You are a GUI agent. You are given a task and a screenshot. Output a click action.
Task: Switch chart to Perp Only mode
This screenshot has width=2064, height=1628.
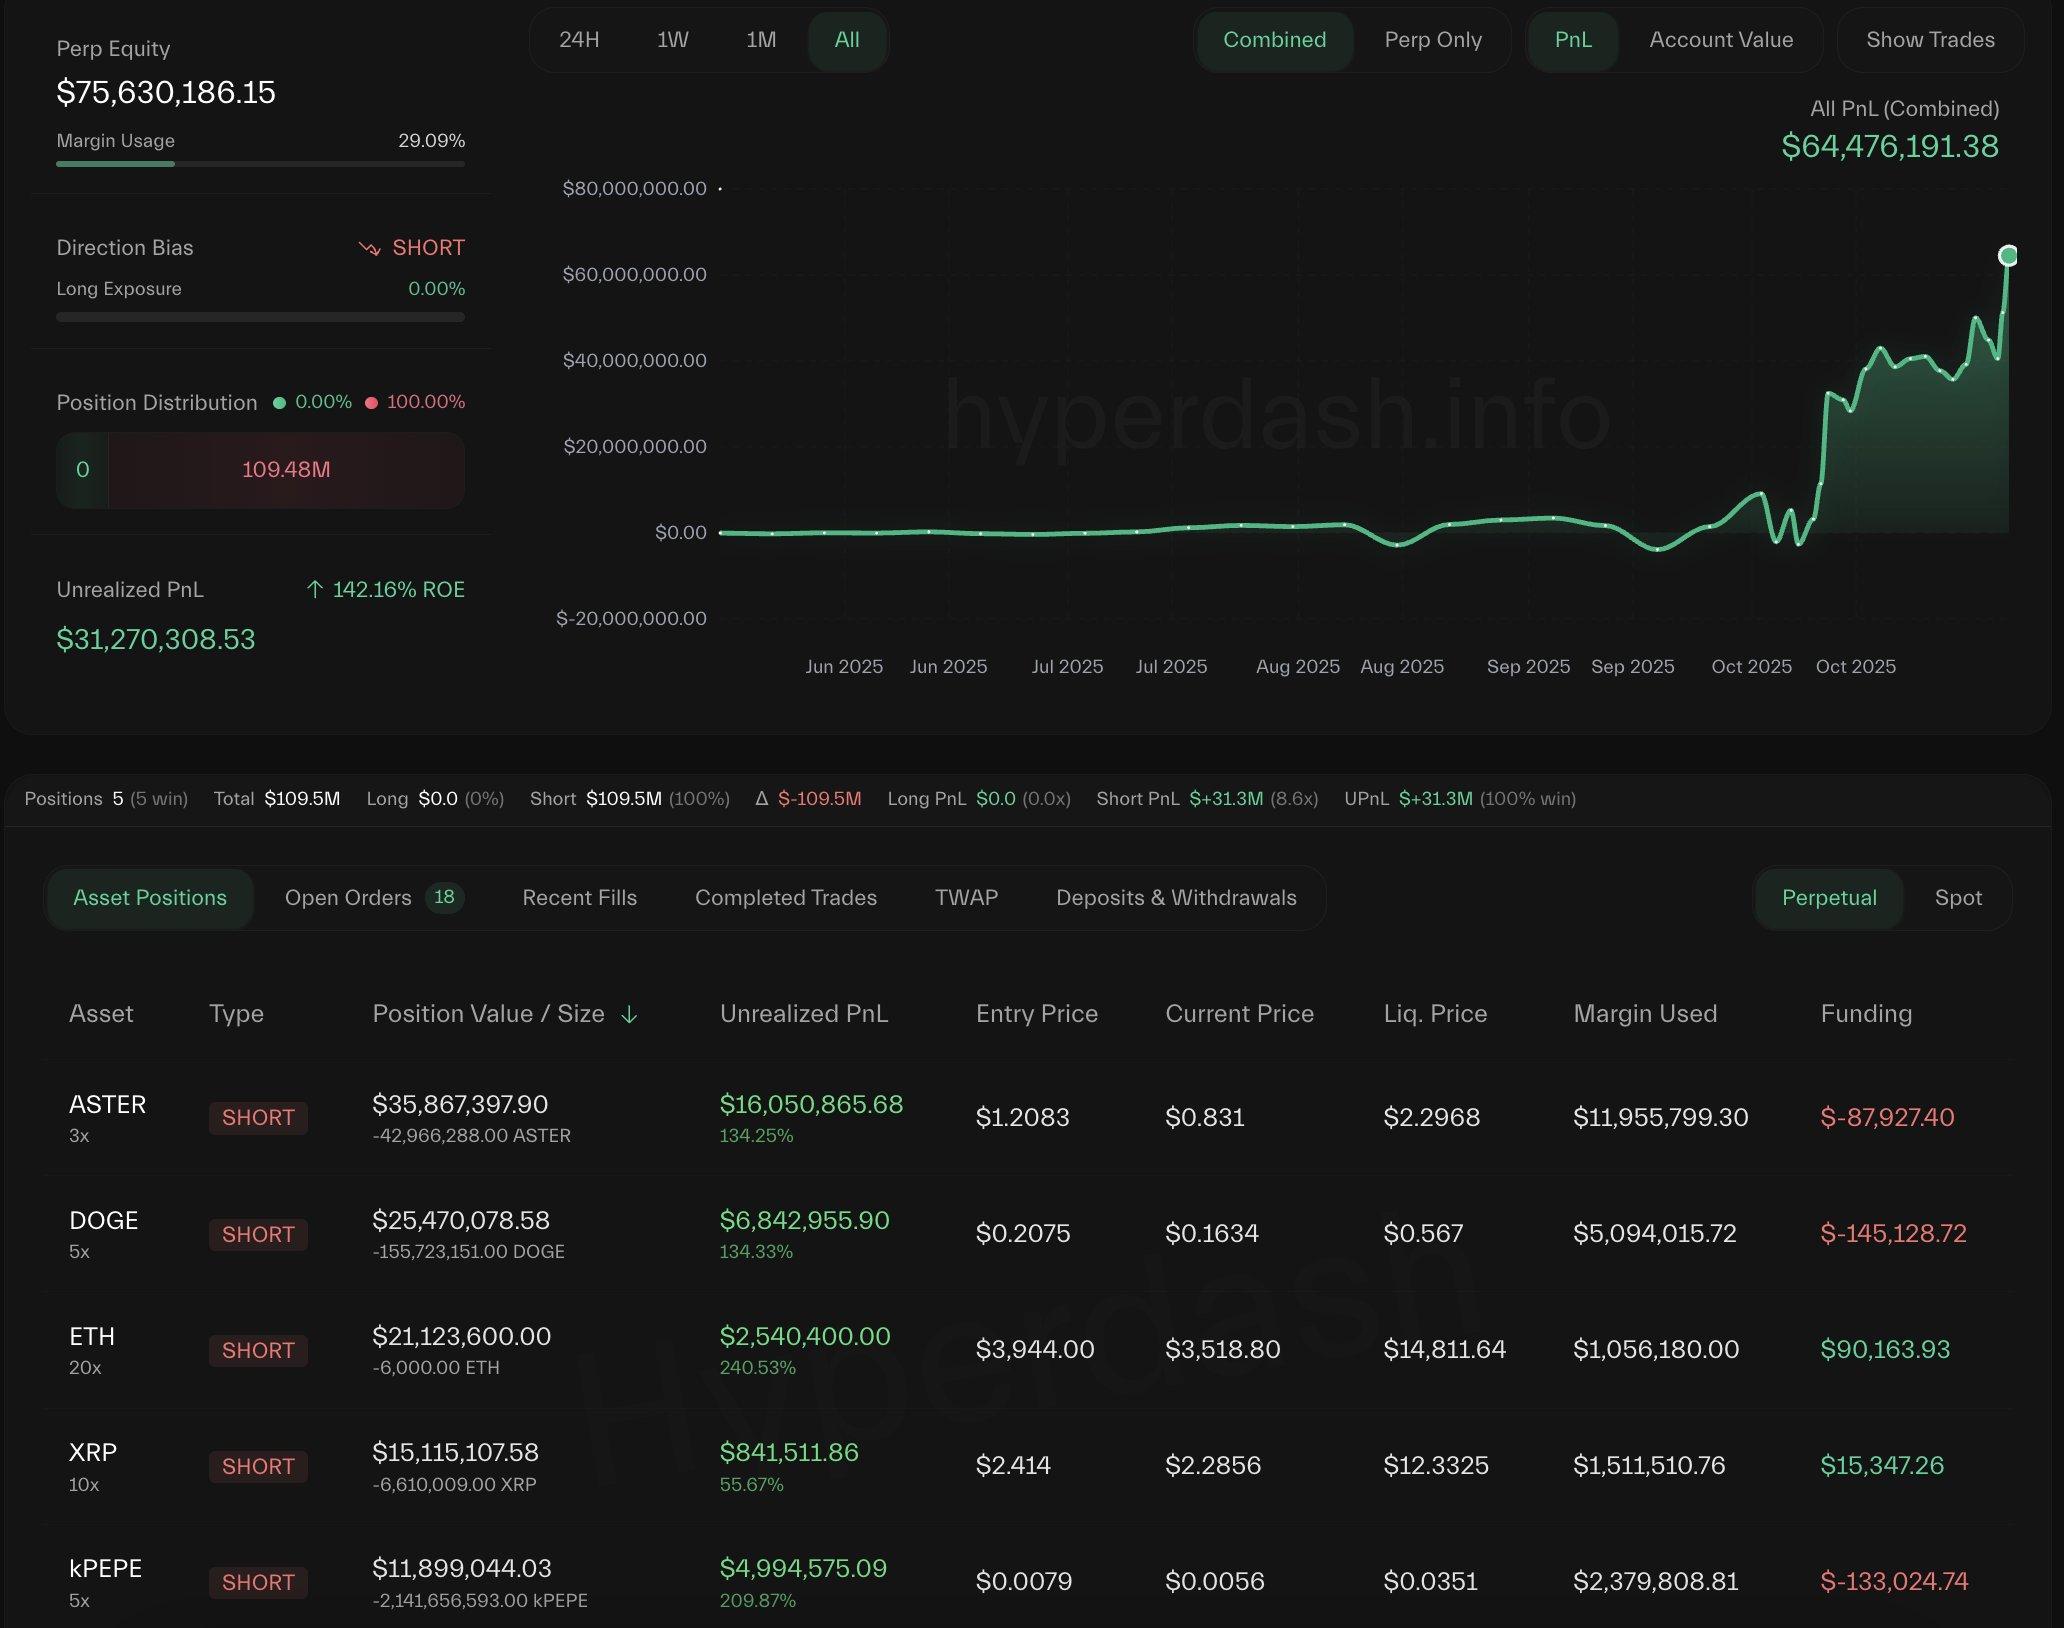(x=1432, y=40)
